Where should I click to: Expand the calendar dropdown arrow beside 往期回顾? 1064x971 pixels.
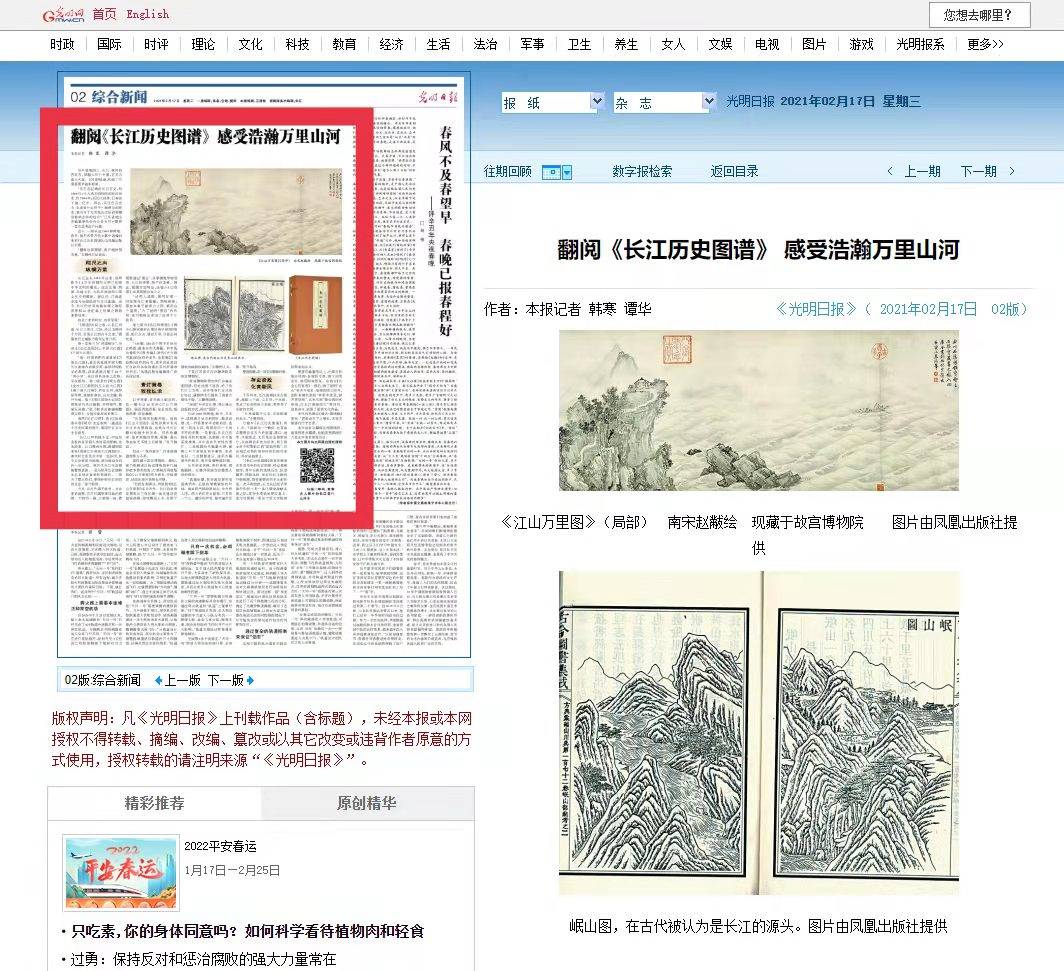567,172
